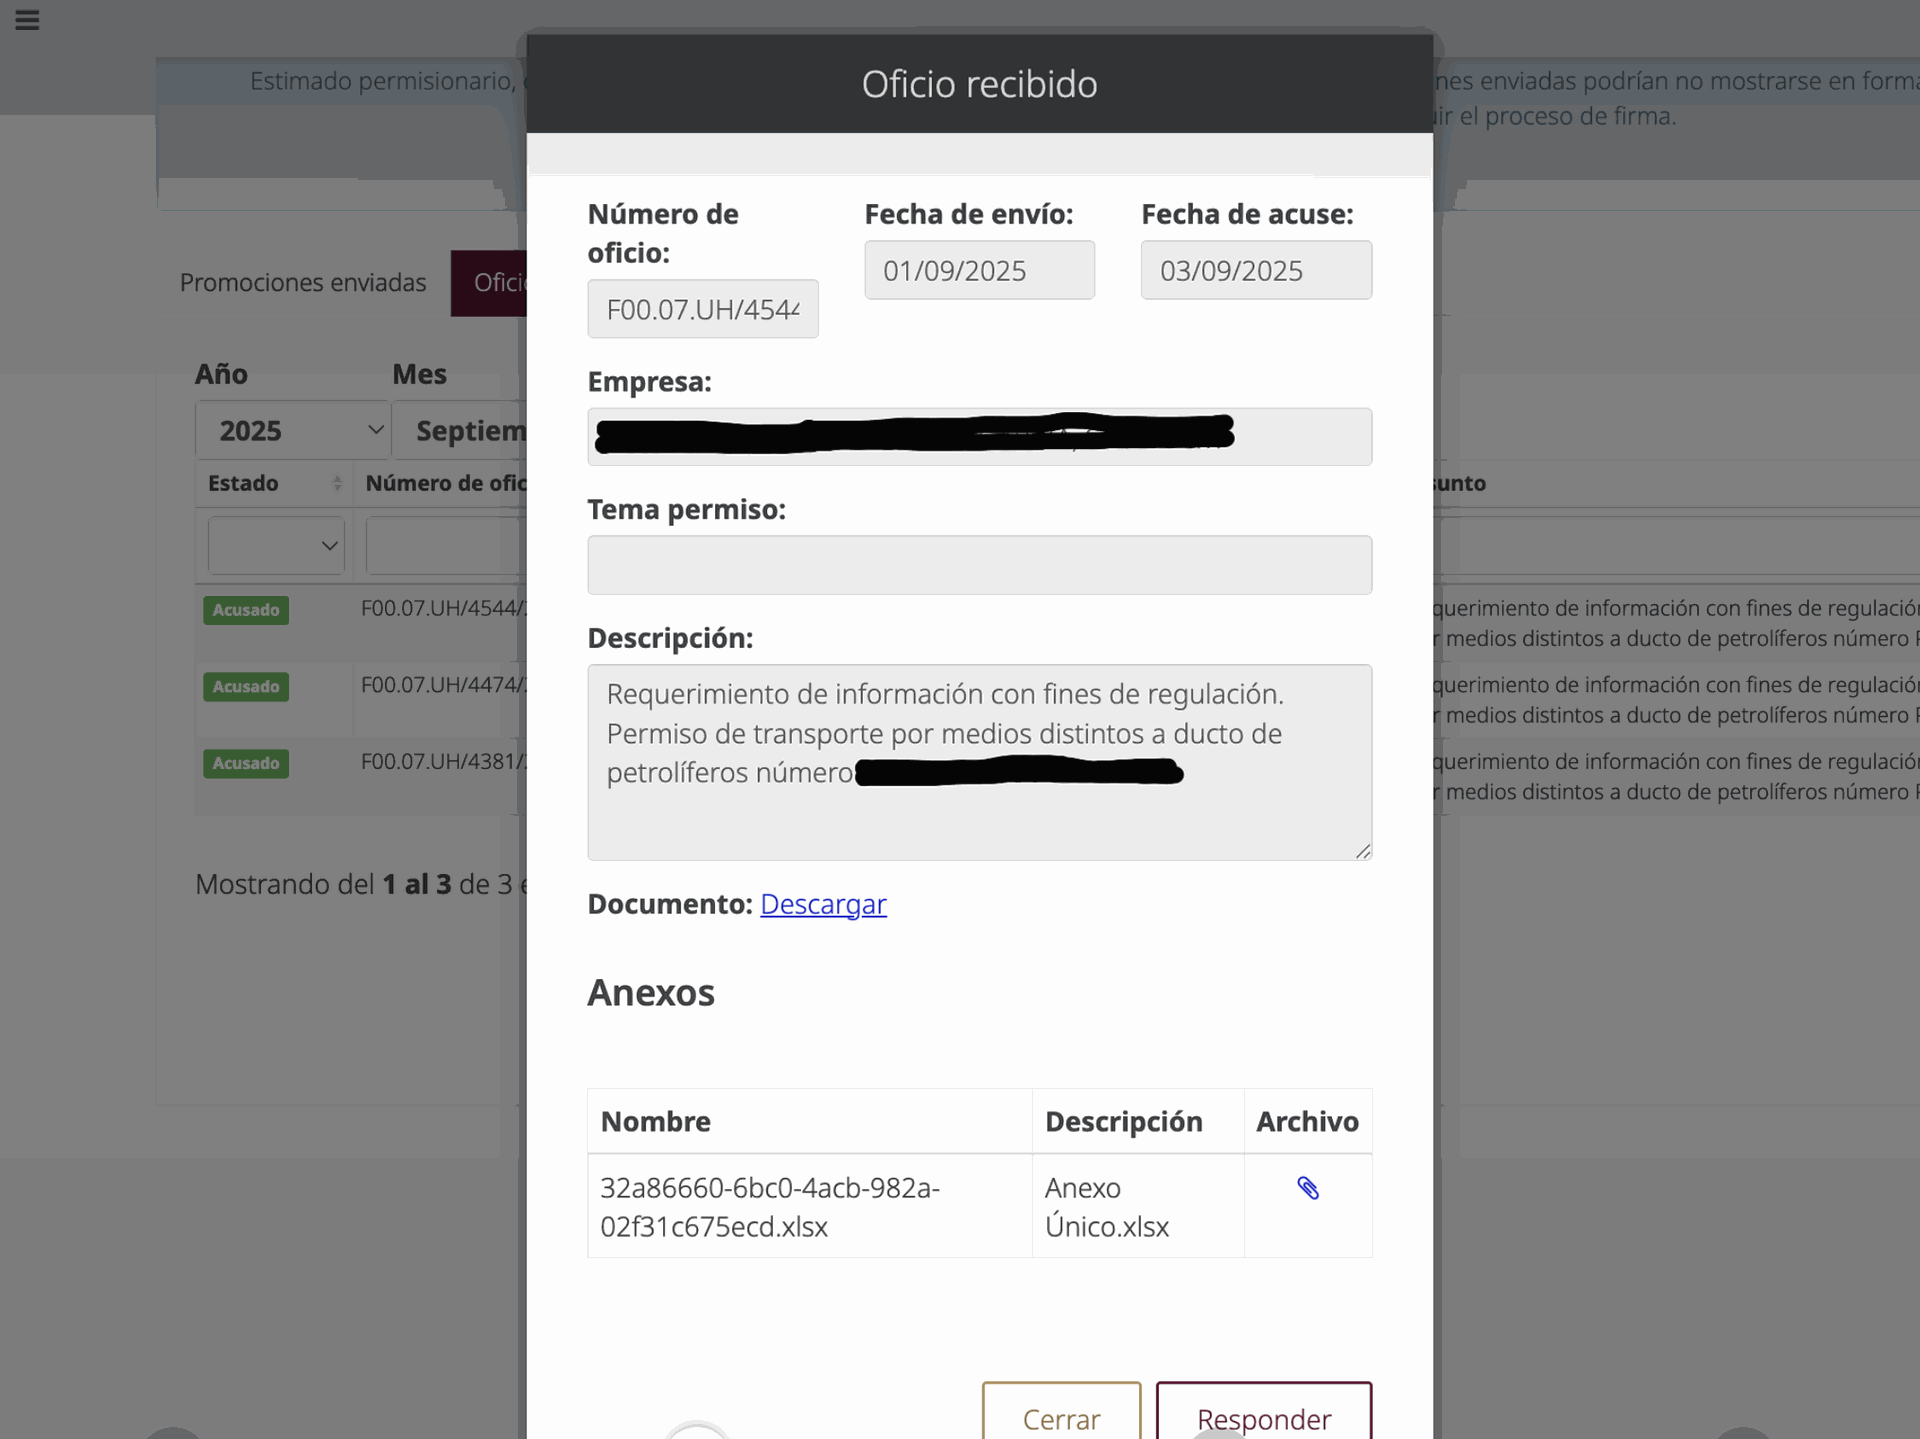Open the Estado filter dropdown in the table
1920x1439 pixels.
click(x=276, y=545)
